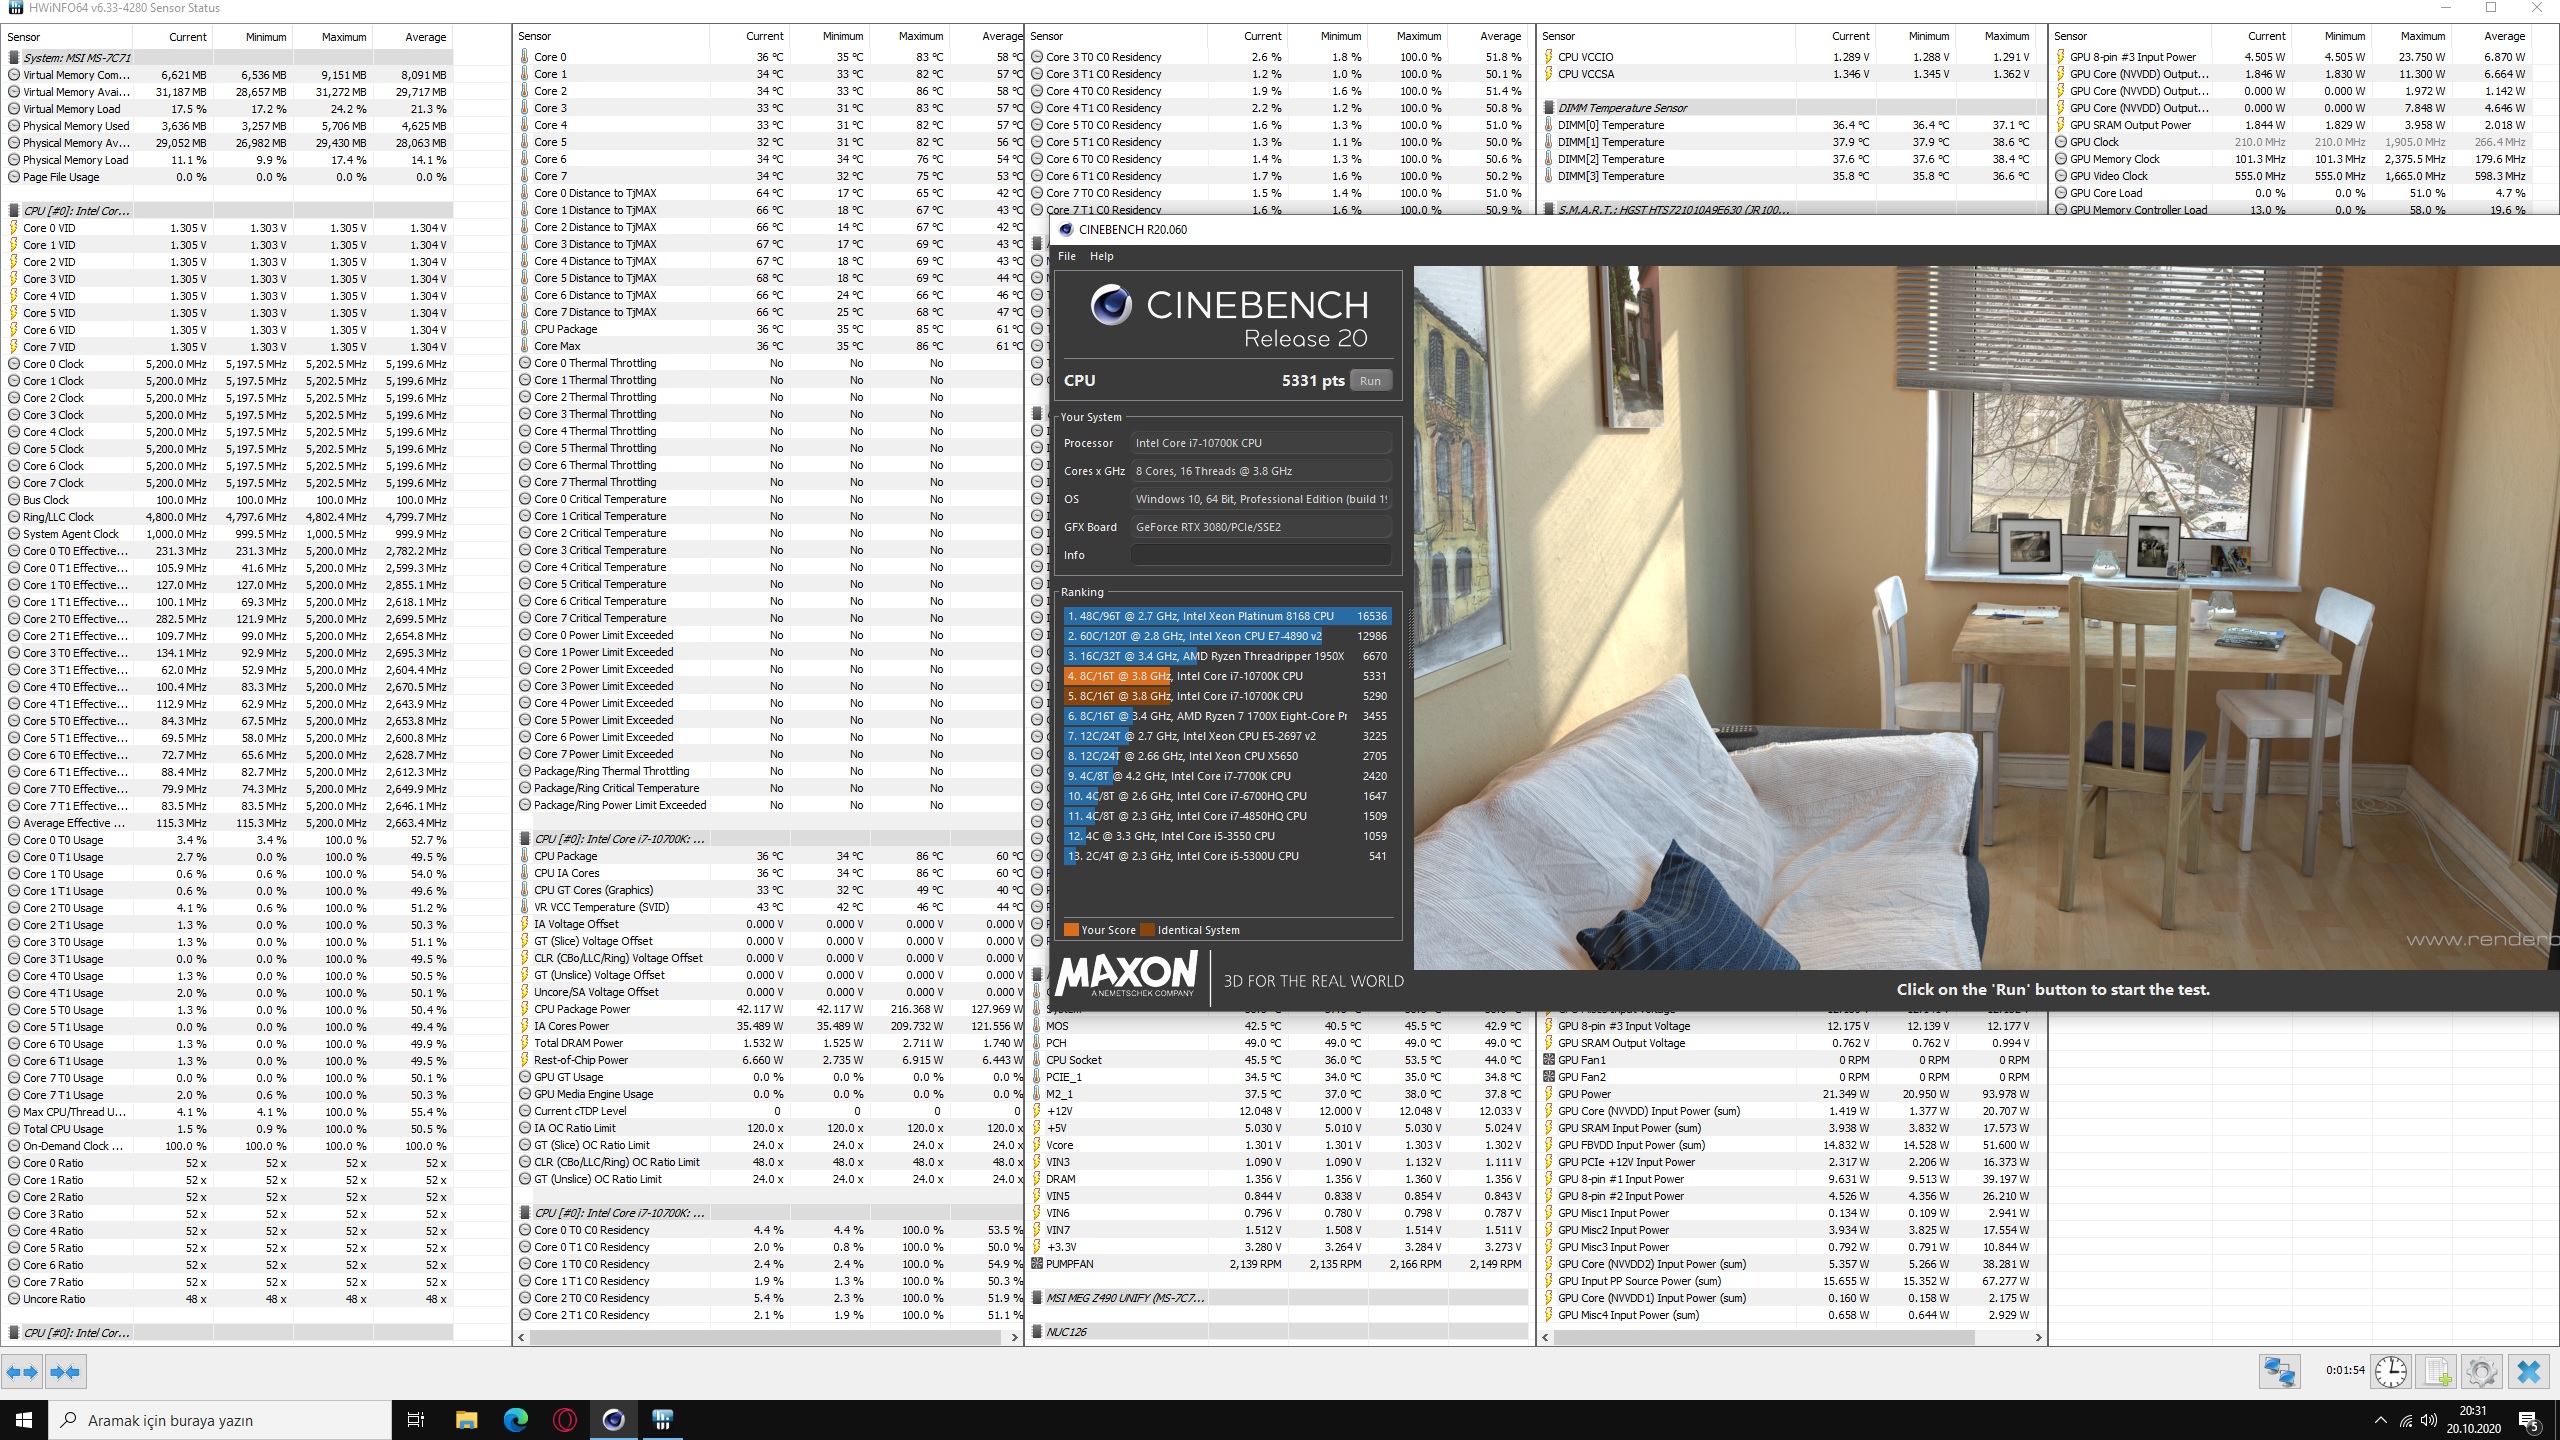Viewport: 2560px width, 1440px height.
Task: Click the Info input field in Cinebench
Action: pyautogui.click(x=1261, y=555)
